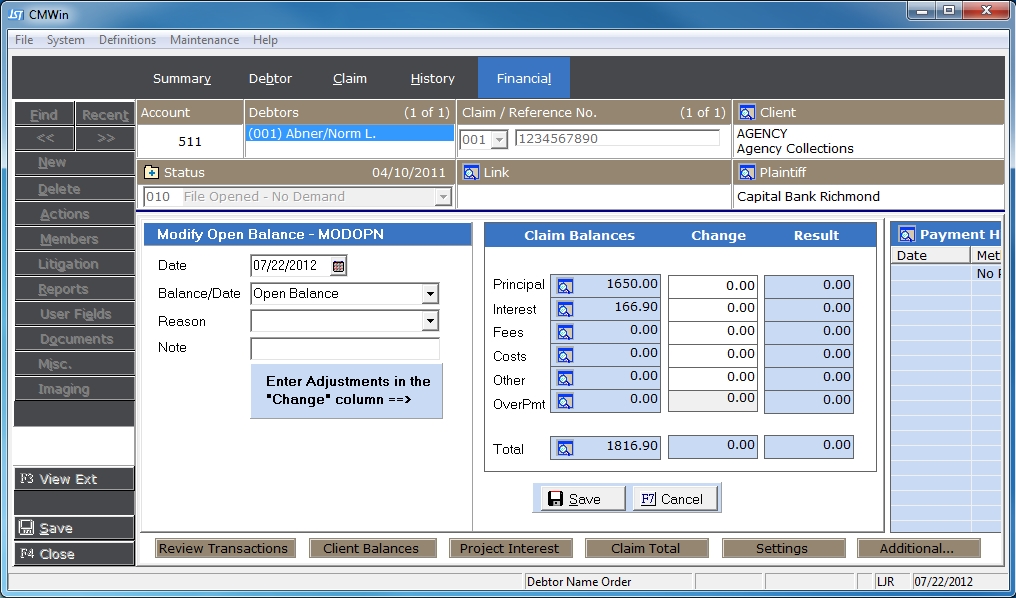
Task: Open the claim number 001 dropdown
Action: [x=499, y=140]
